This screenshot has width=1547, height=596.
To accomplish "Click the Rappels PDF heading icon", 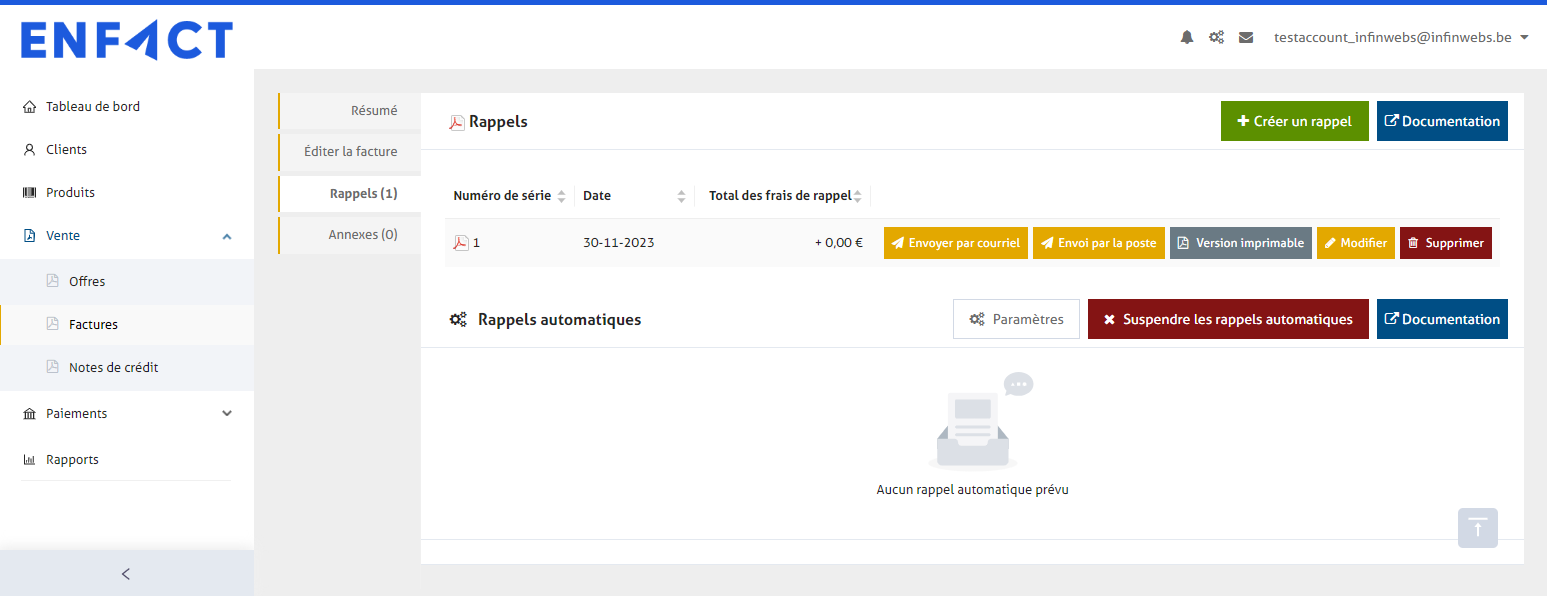I will pos(456,122).
